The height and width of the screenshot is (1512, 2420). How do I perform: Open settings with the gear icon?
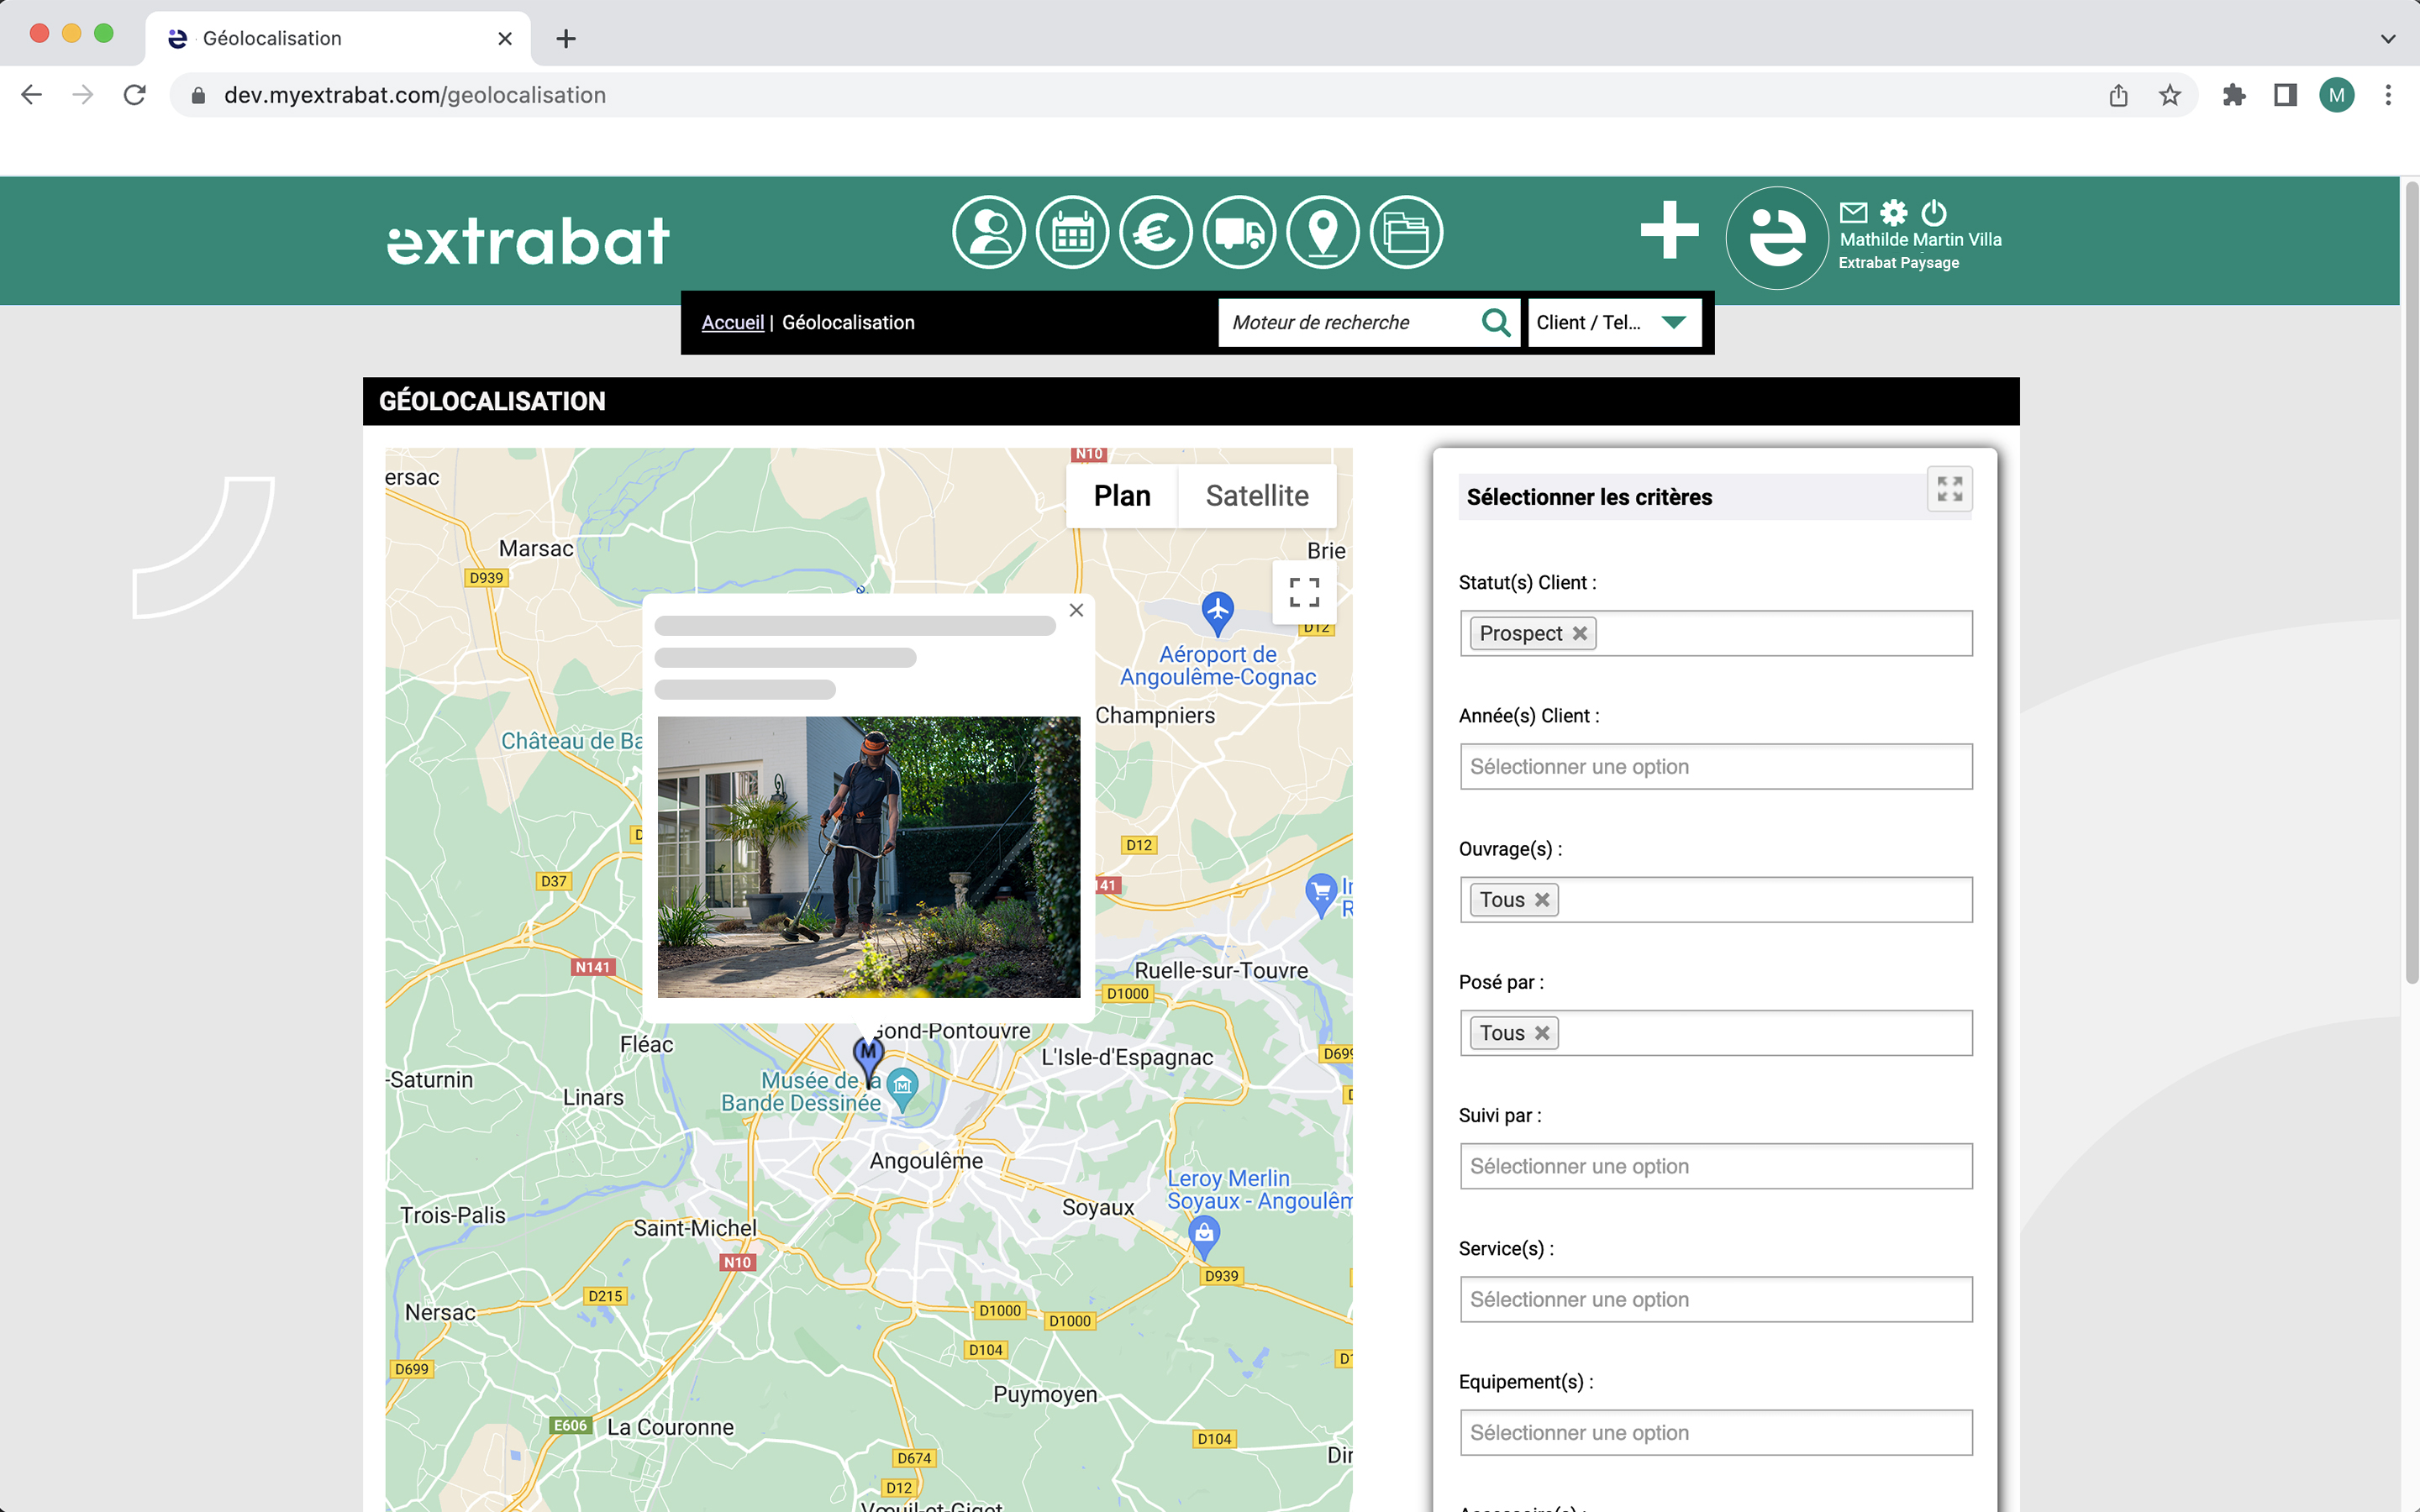coord(1893,211)
